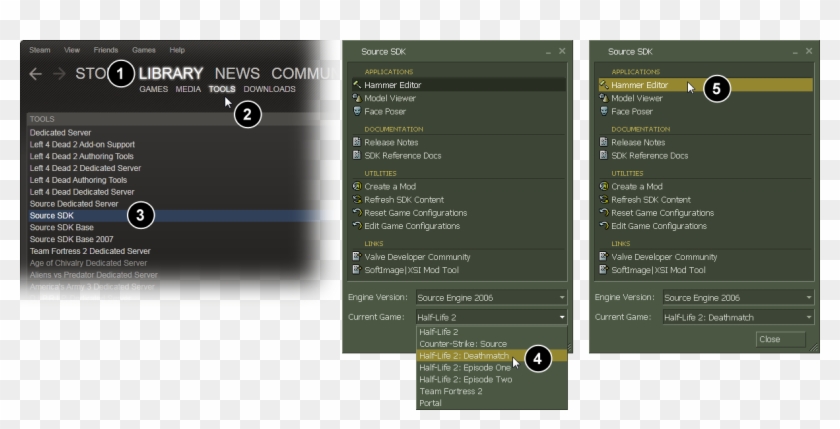Click Model Viewer icon in middle SDK window

pos(357,98)
